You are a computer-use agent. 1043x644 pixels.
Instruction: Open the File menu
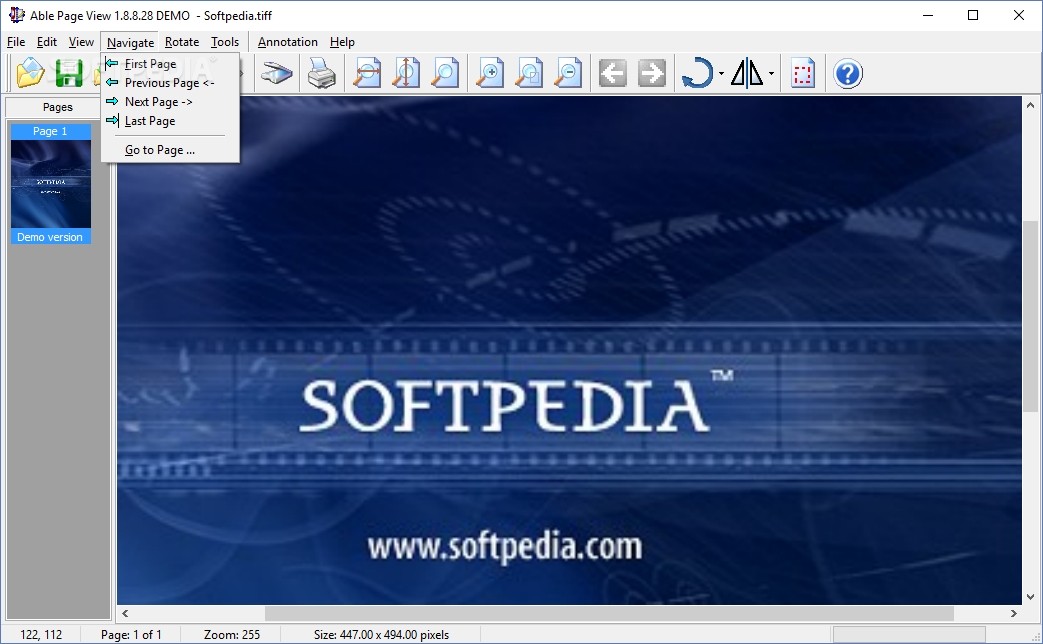16,42
